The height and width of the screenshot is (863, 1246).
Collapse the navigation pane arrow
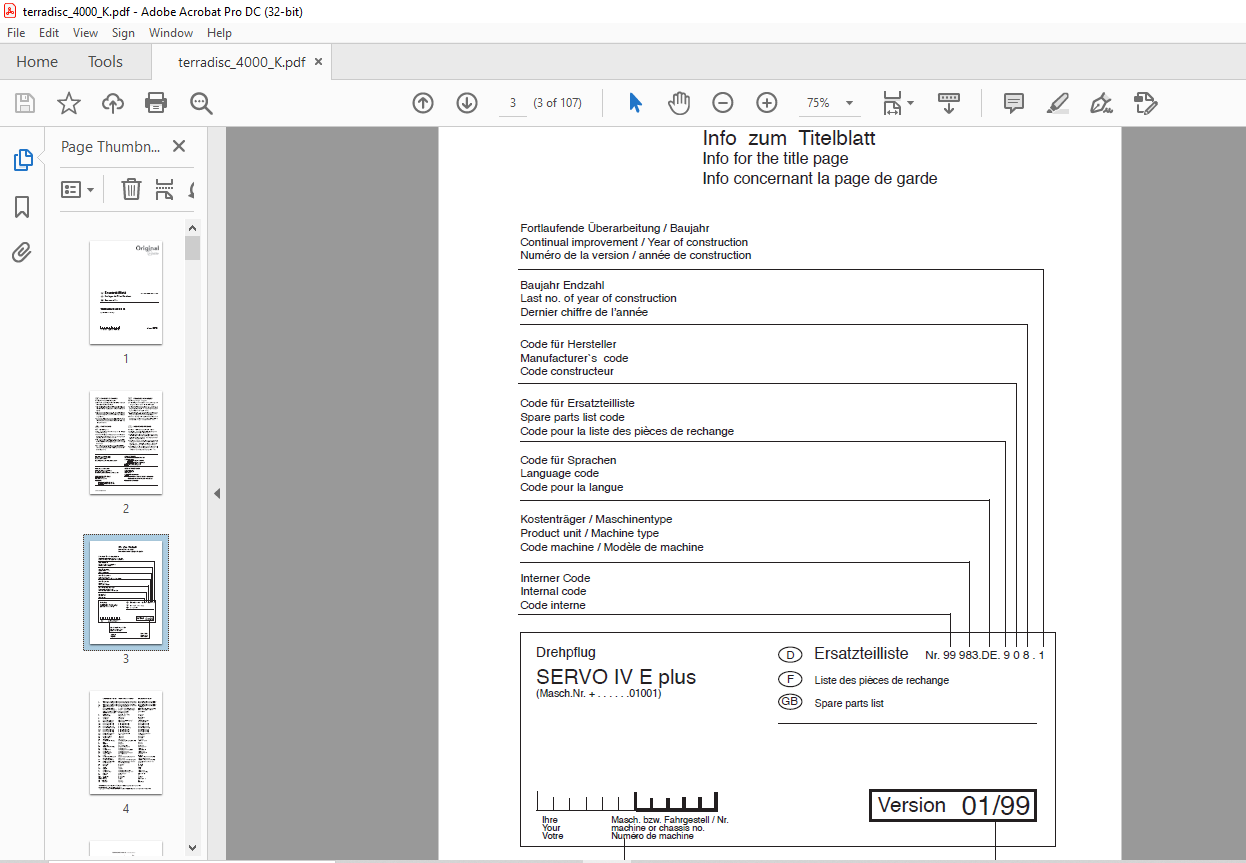(217, 493)
